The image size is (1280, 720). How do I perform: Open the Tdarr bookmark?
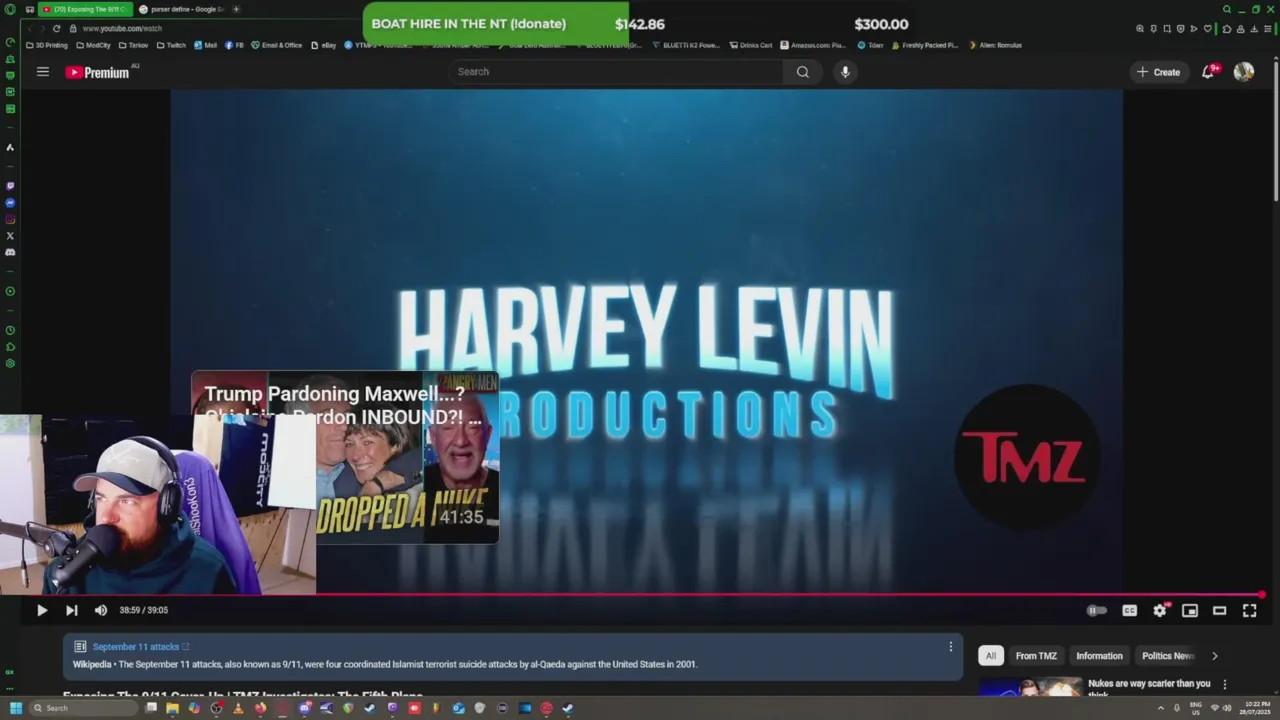pos(871,45)
